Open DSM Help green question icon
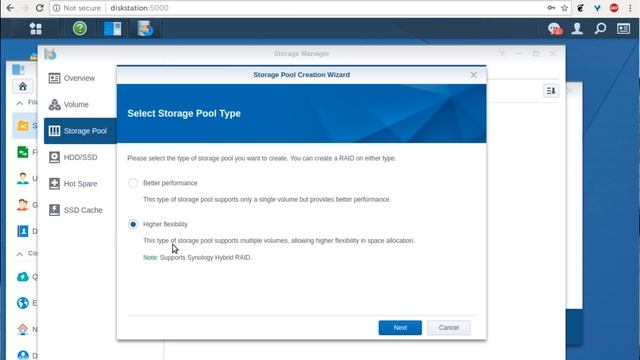This screenshot has width=640, height=360. (x=80, y=29)
